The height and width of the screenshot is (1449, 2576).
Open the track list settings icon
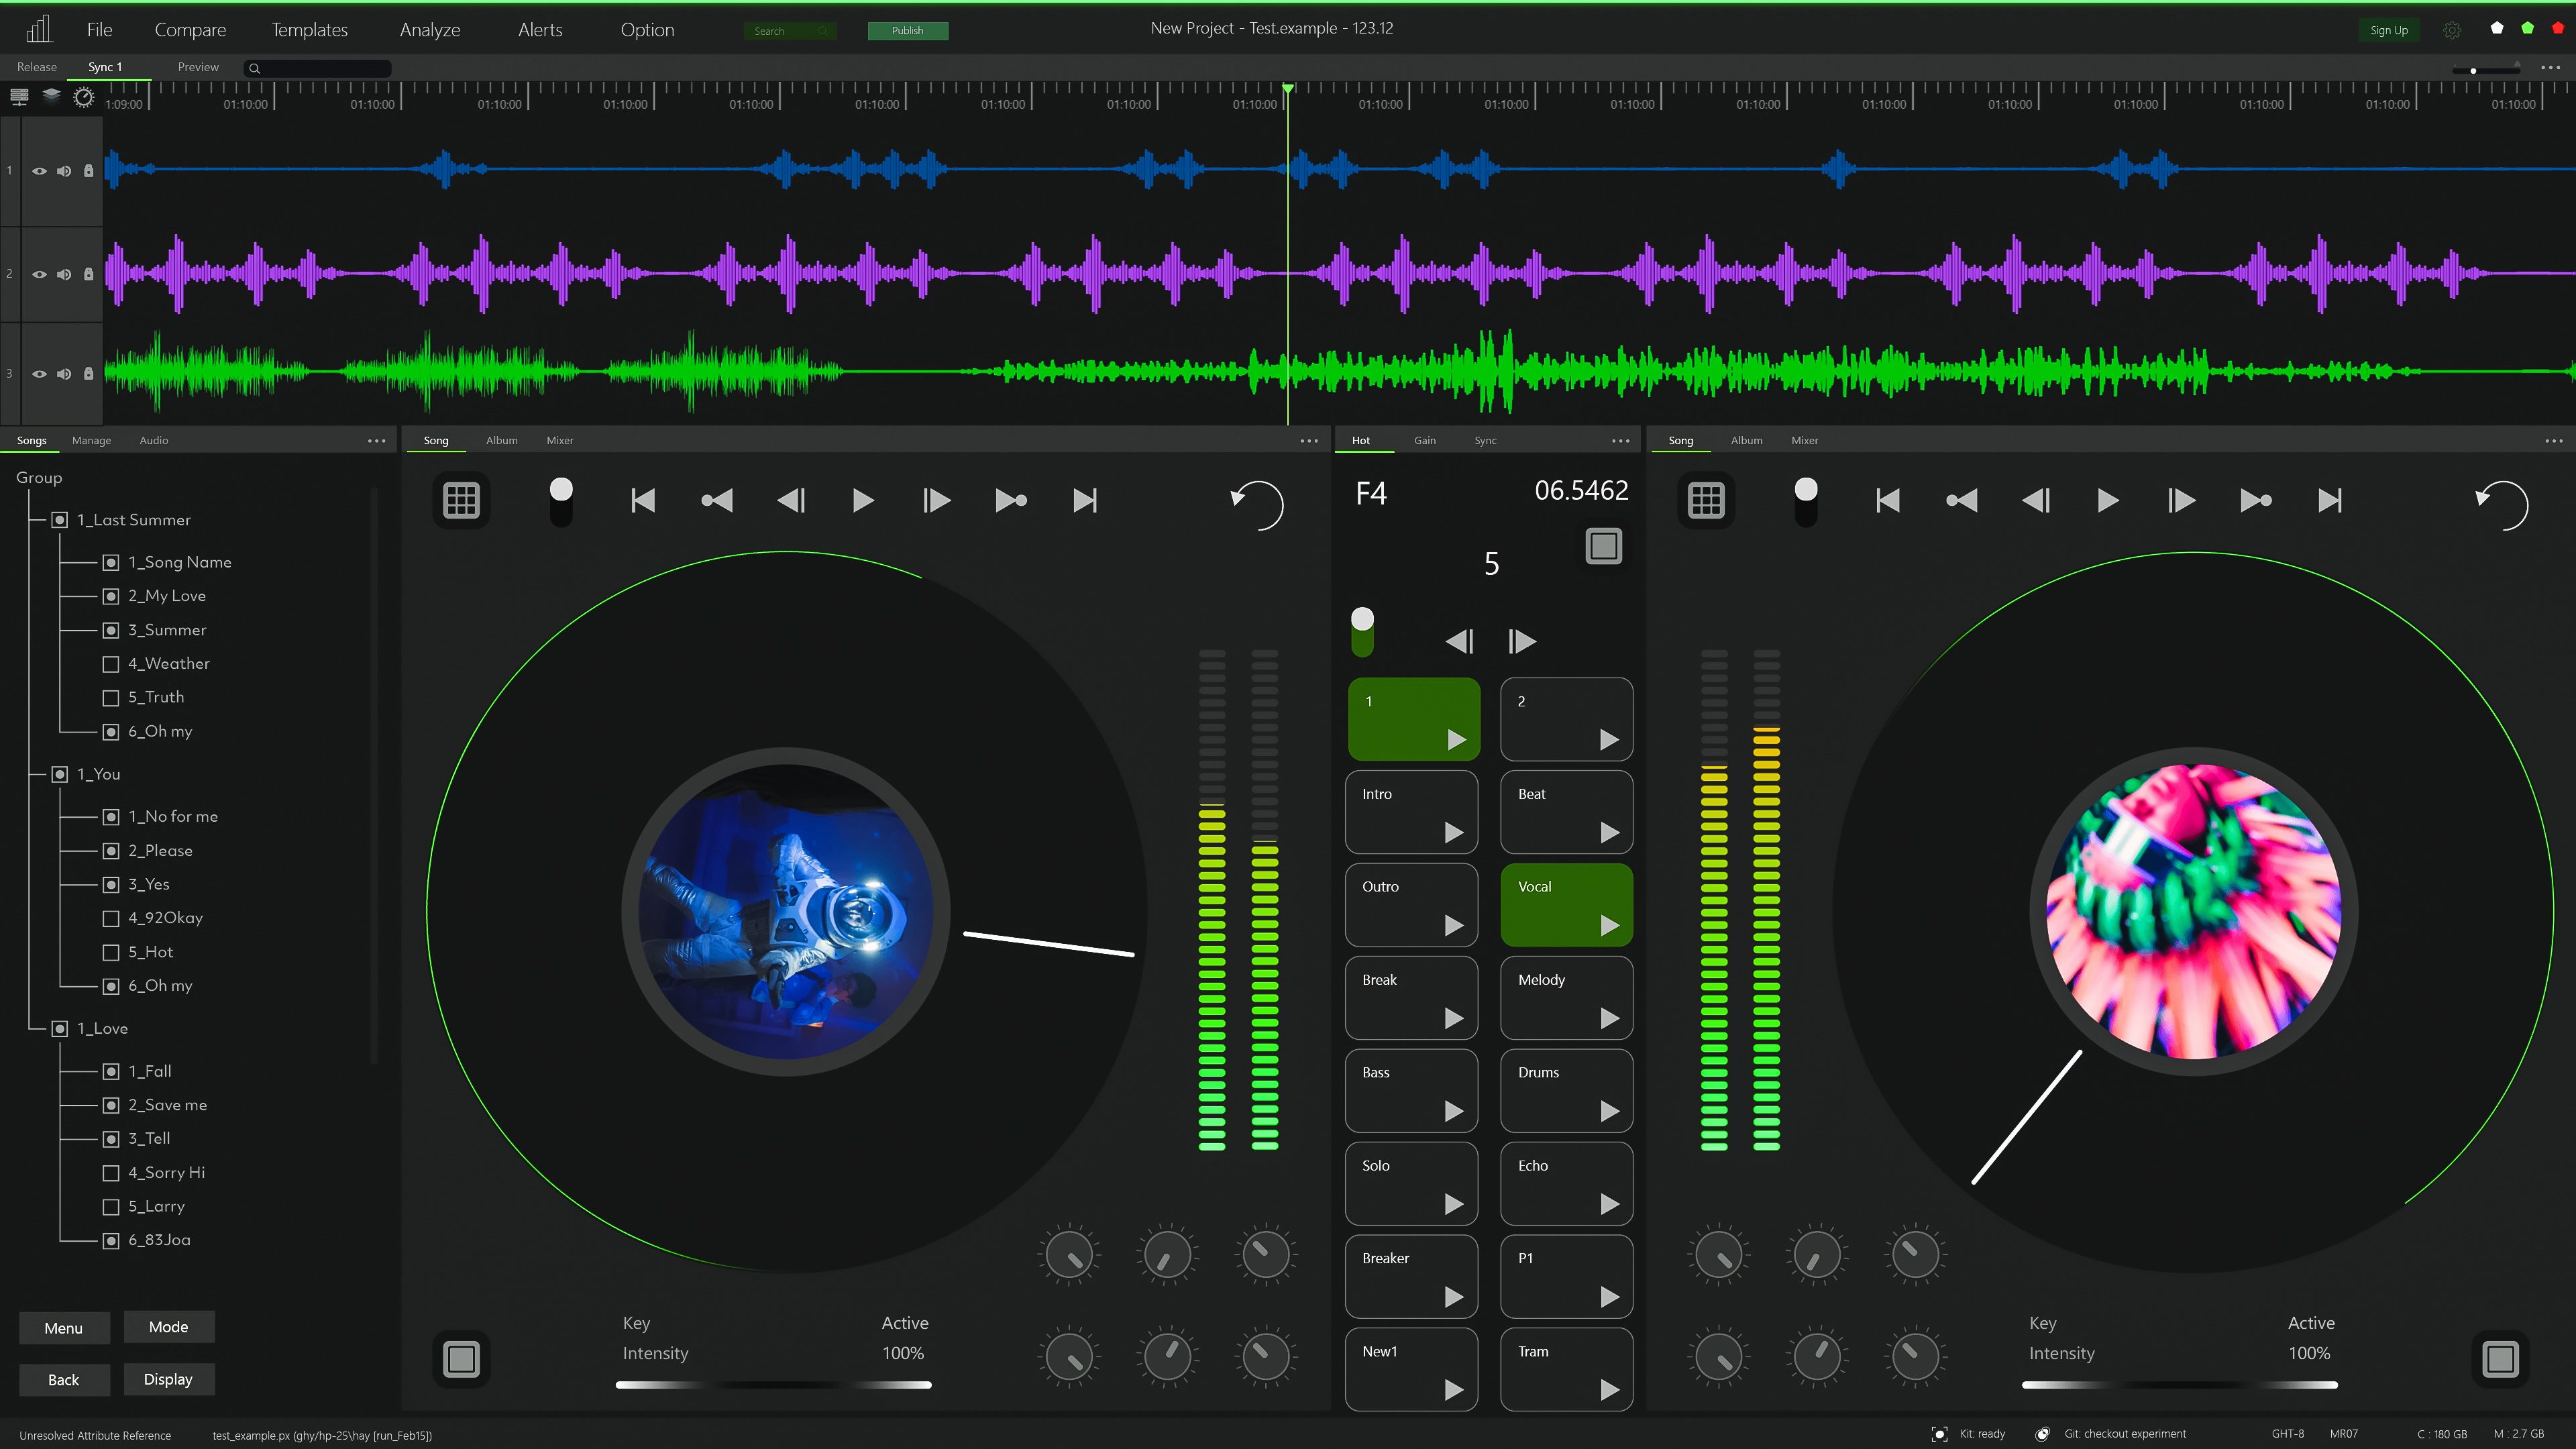(19, 97)
